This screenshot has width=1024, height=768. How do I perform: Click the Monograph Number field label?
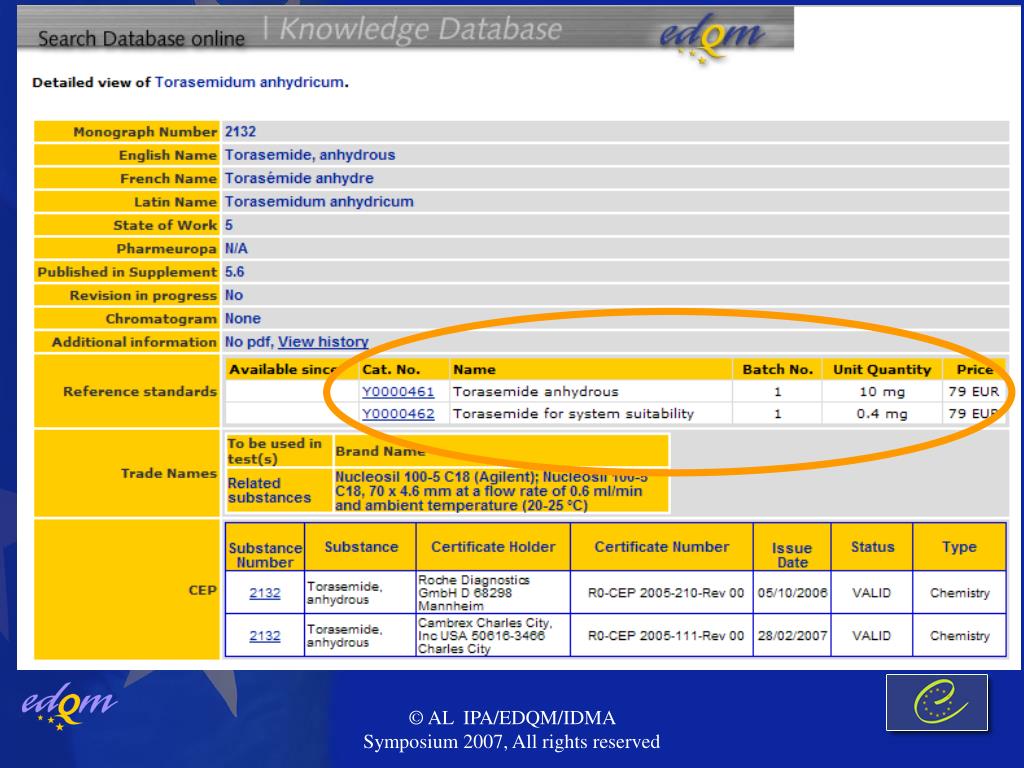click(x=145, y=132)
